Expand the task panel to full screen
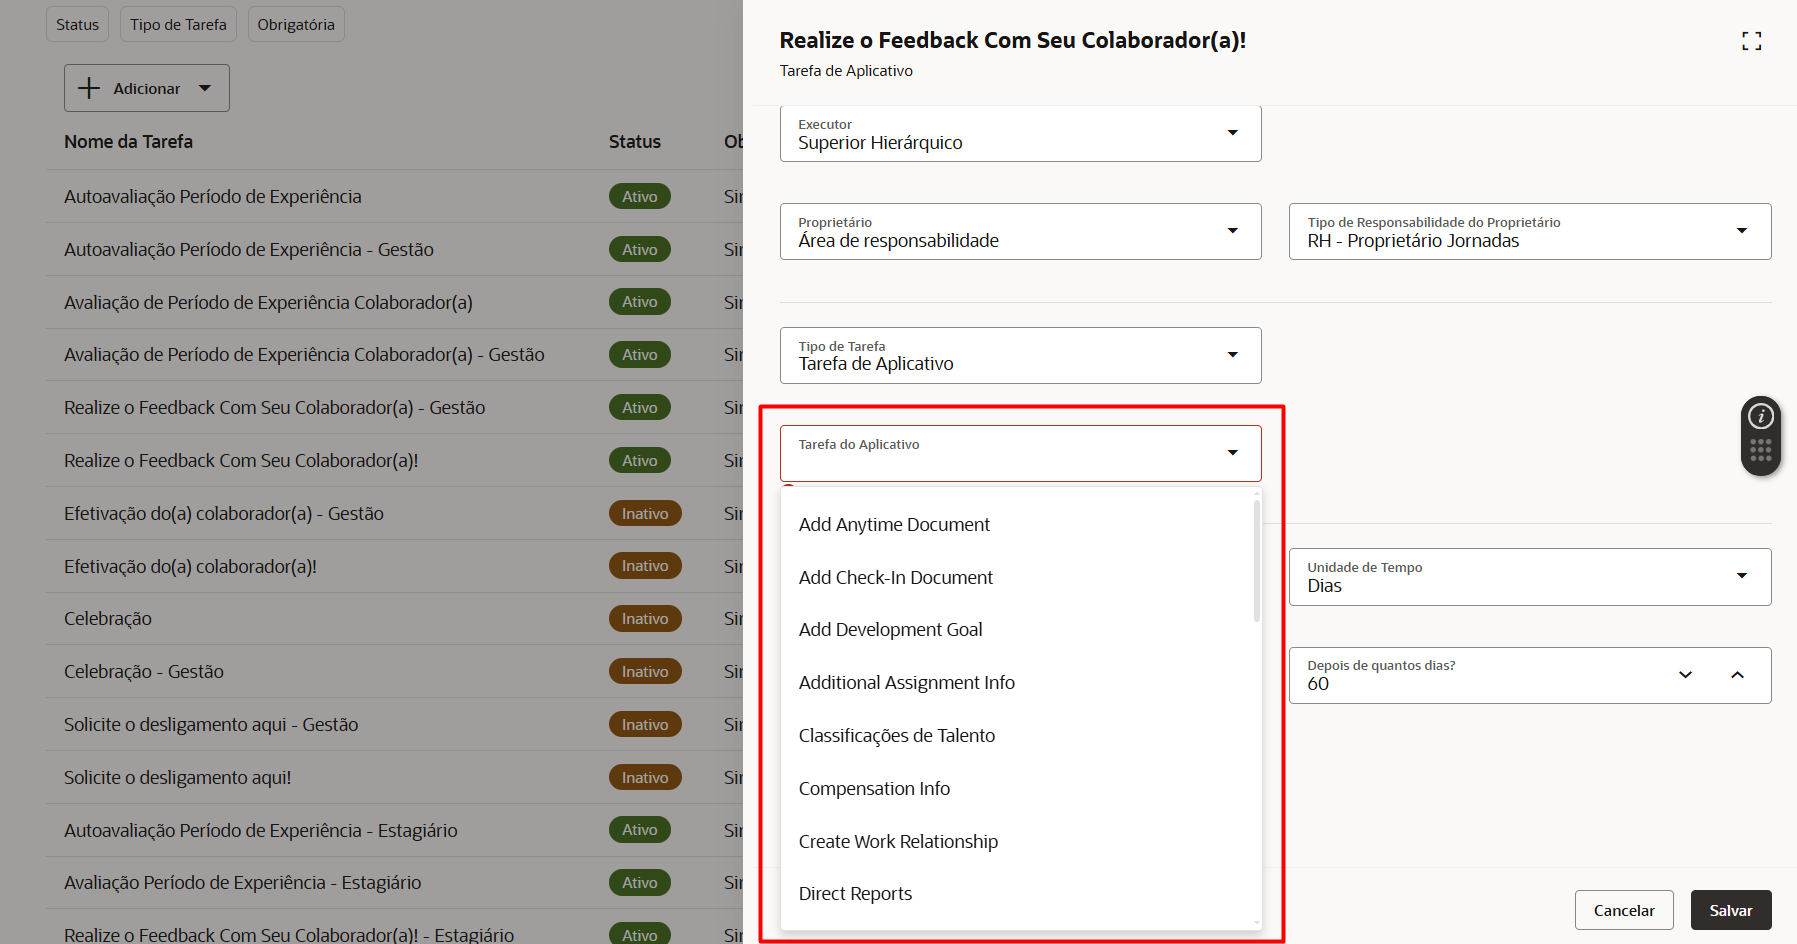Image resolution: width=1797 pixels, height=944 pixels. (1751, 41)
